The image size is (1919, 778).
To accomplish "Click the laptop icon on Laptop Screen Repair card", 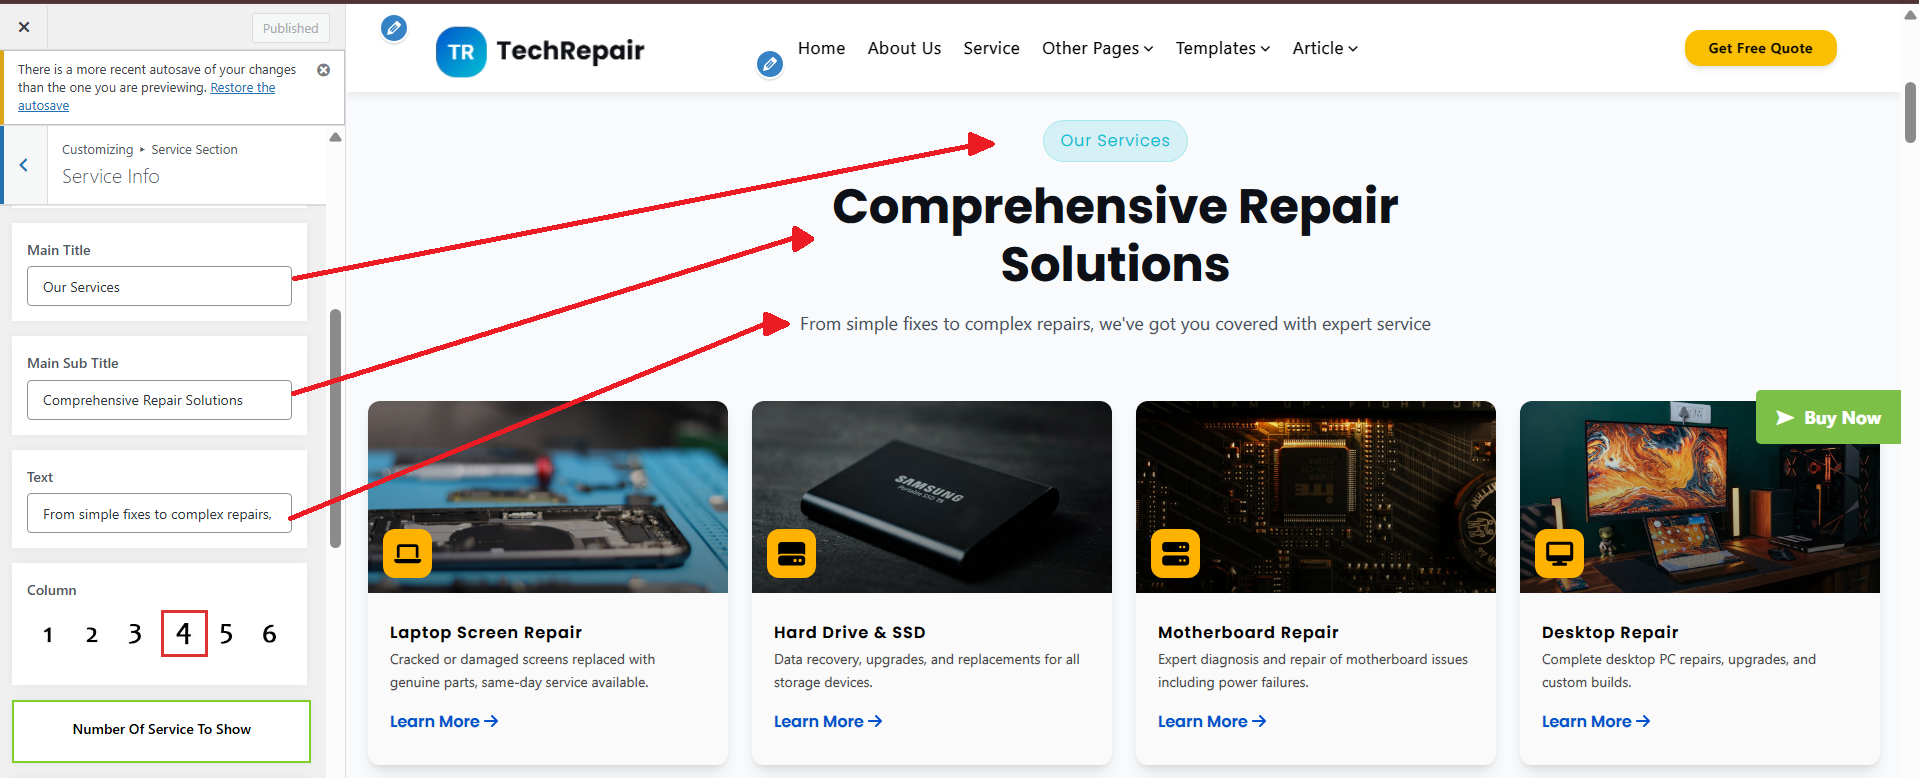I will (x=407, y=553).
